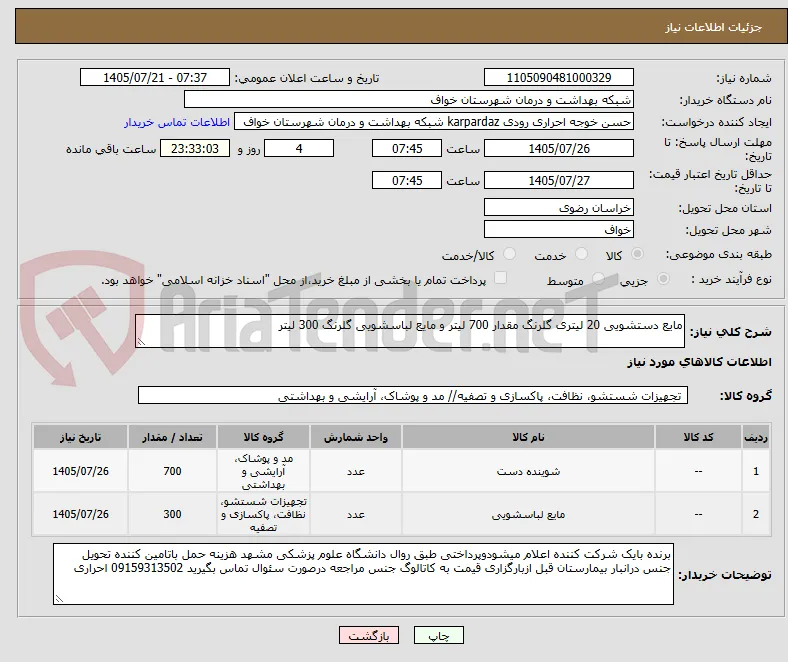788x662 pixels.
Task: Click the شماره نیاز field 1105090481000329
Action: tap(559, 77)
